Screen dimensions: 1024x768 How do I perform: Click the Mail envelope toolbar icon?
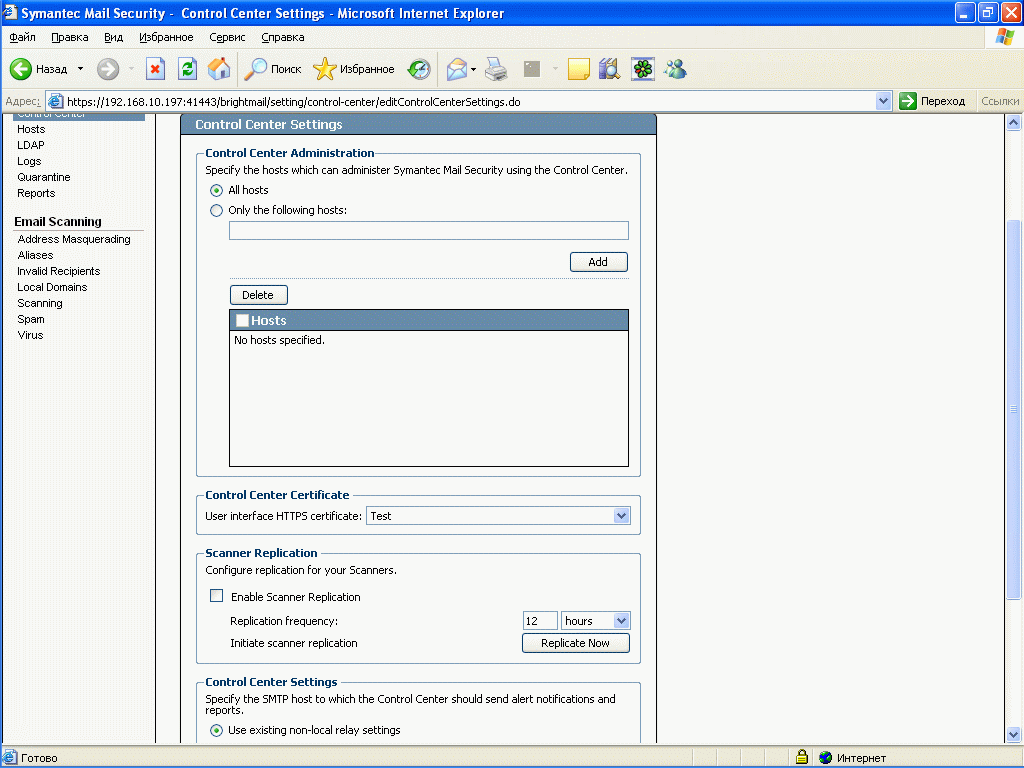[456, 69]
